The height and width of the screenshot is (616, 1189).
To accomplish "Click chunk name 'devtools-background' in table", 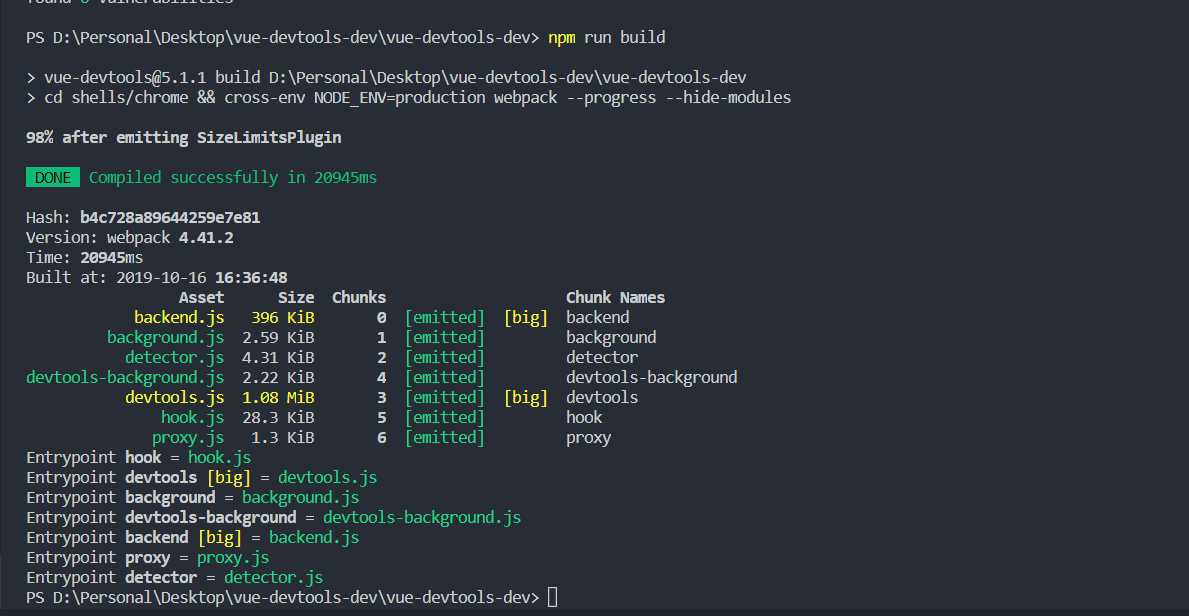I will coord(651,377).
